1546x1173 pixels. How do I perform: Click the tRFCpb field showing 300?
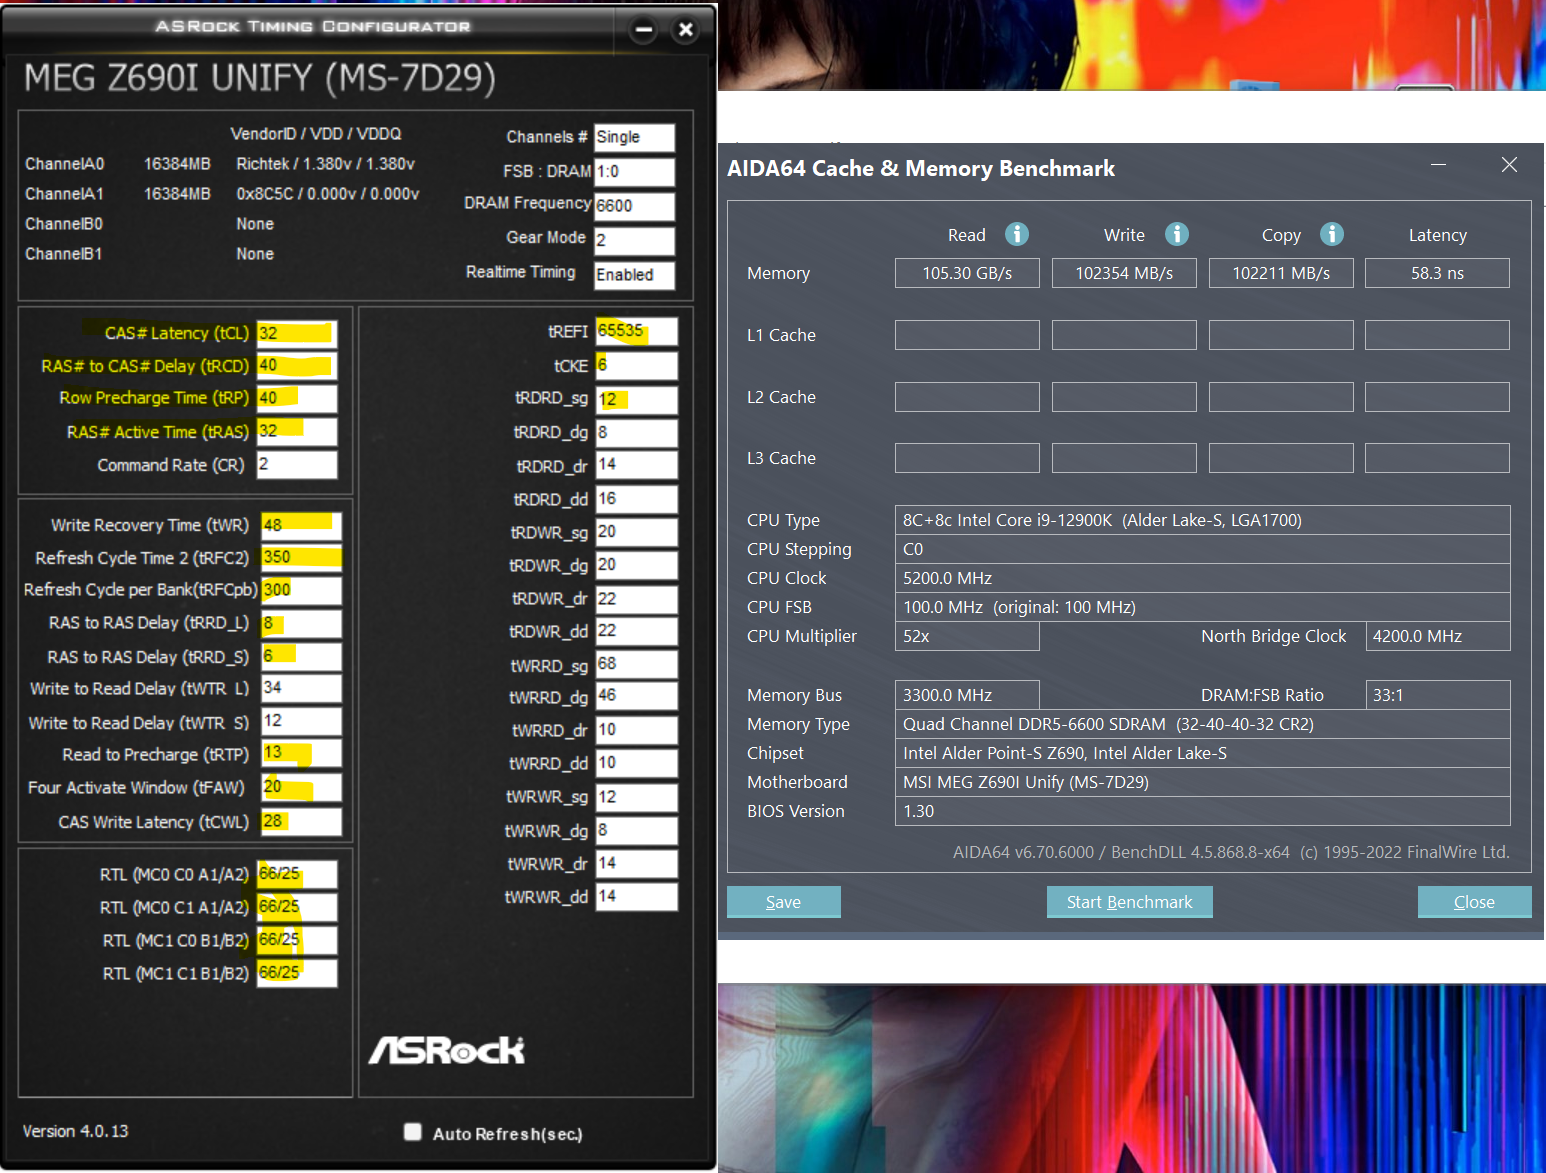point(301,591)
